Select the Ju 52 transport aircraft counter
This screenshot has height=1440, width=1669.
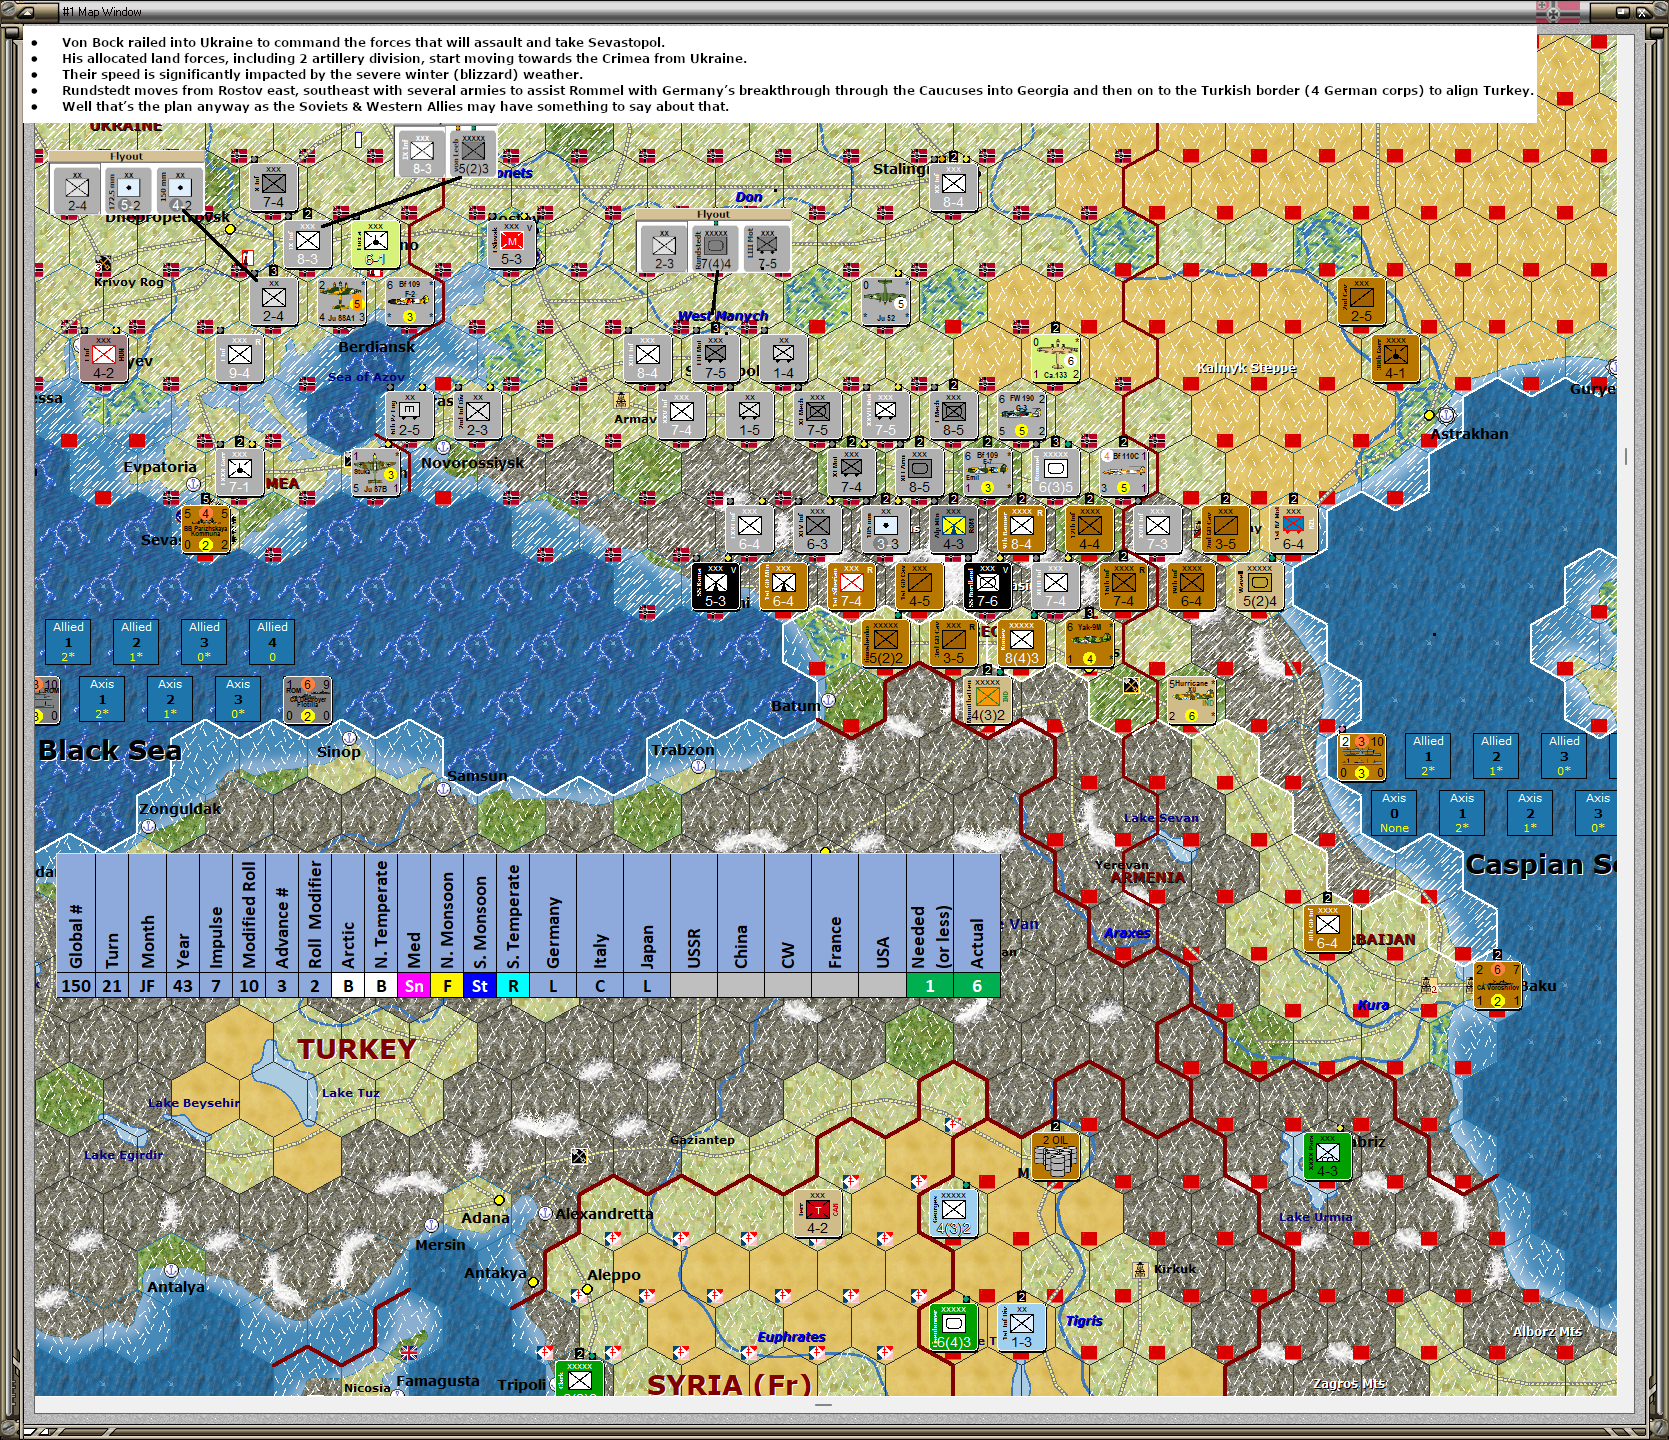coord(885,301)
